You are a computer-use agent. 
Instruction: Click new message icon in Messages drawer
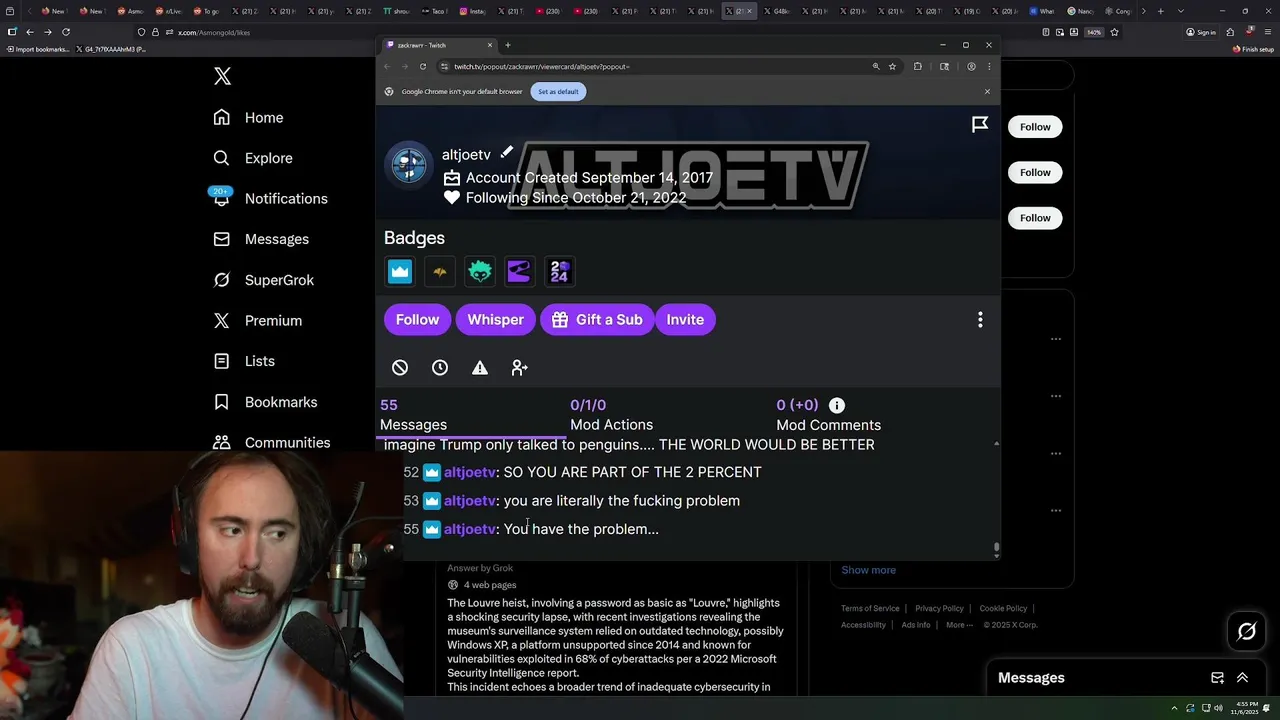tap(1217, 678)
